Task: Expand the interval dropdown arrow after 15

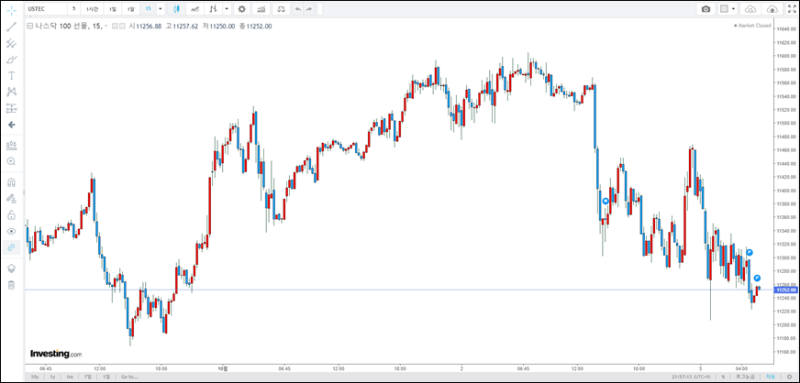Action: 160,9
